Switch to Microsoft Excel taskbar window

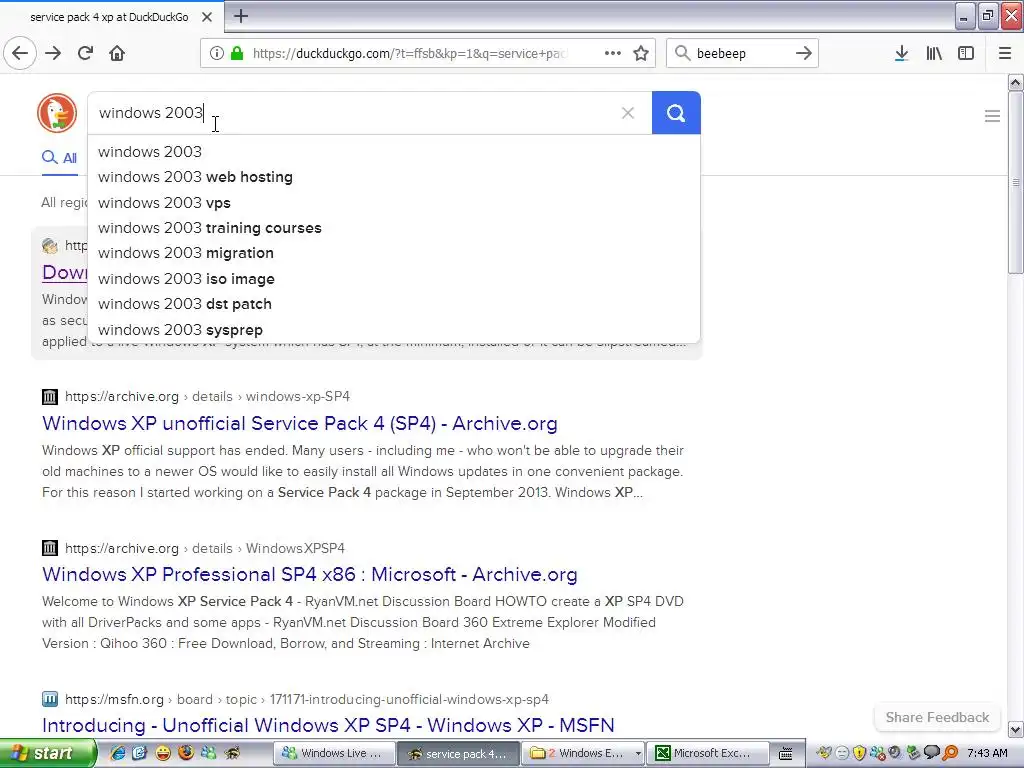(x=708, y=754)
